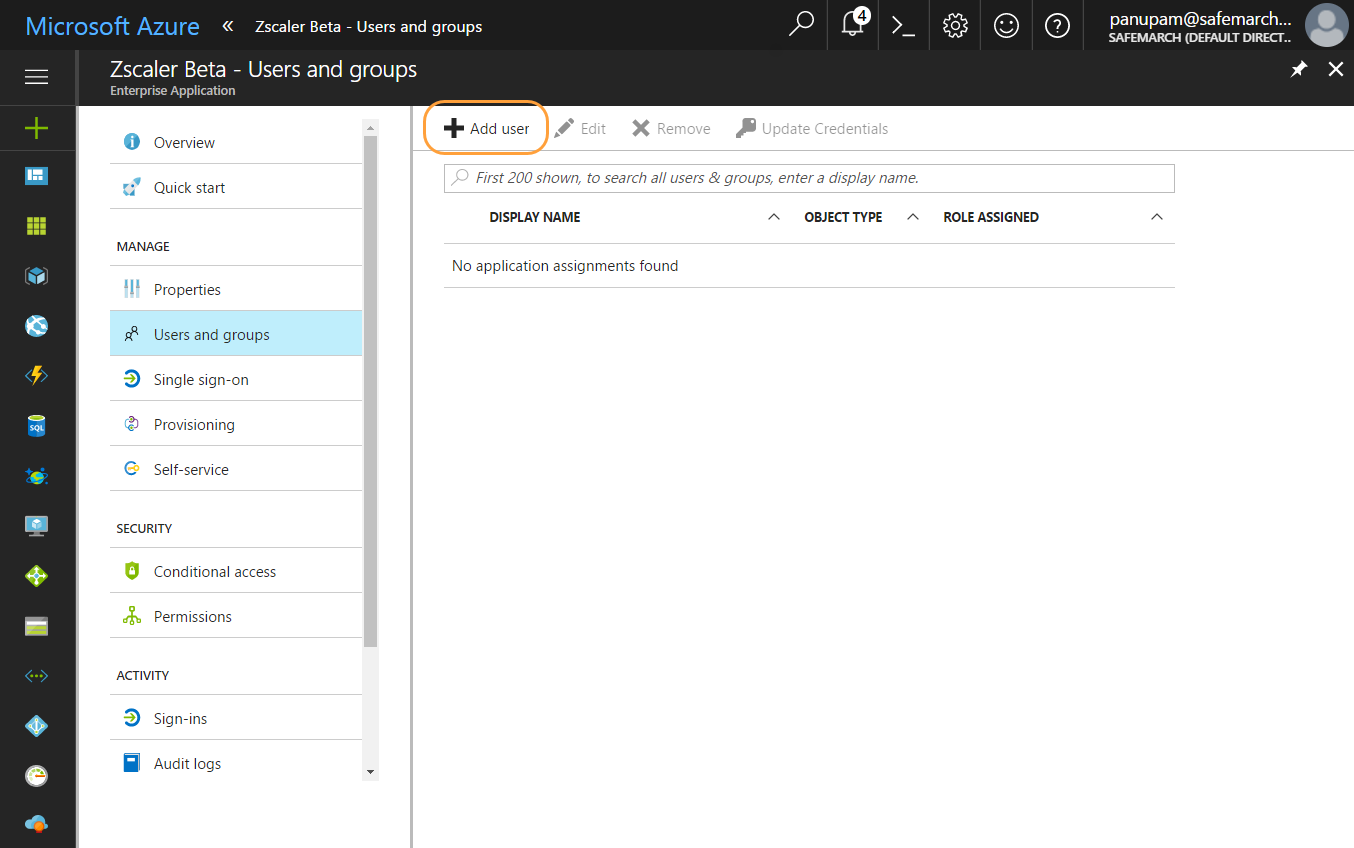The height and width of the screenshot is (848, 1354).
Task: Click the smiley feedback icon
Action: click(x=1006, y=25)
